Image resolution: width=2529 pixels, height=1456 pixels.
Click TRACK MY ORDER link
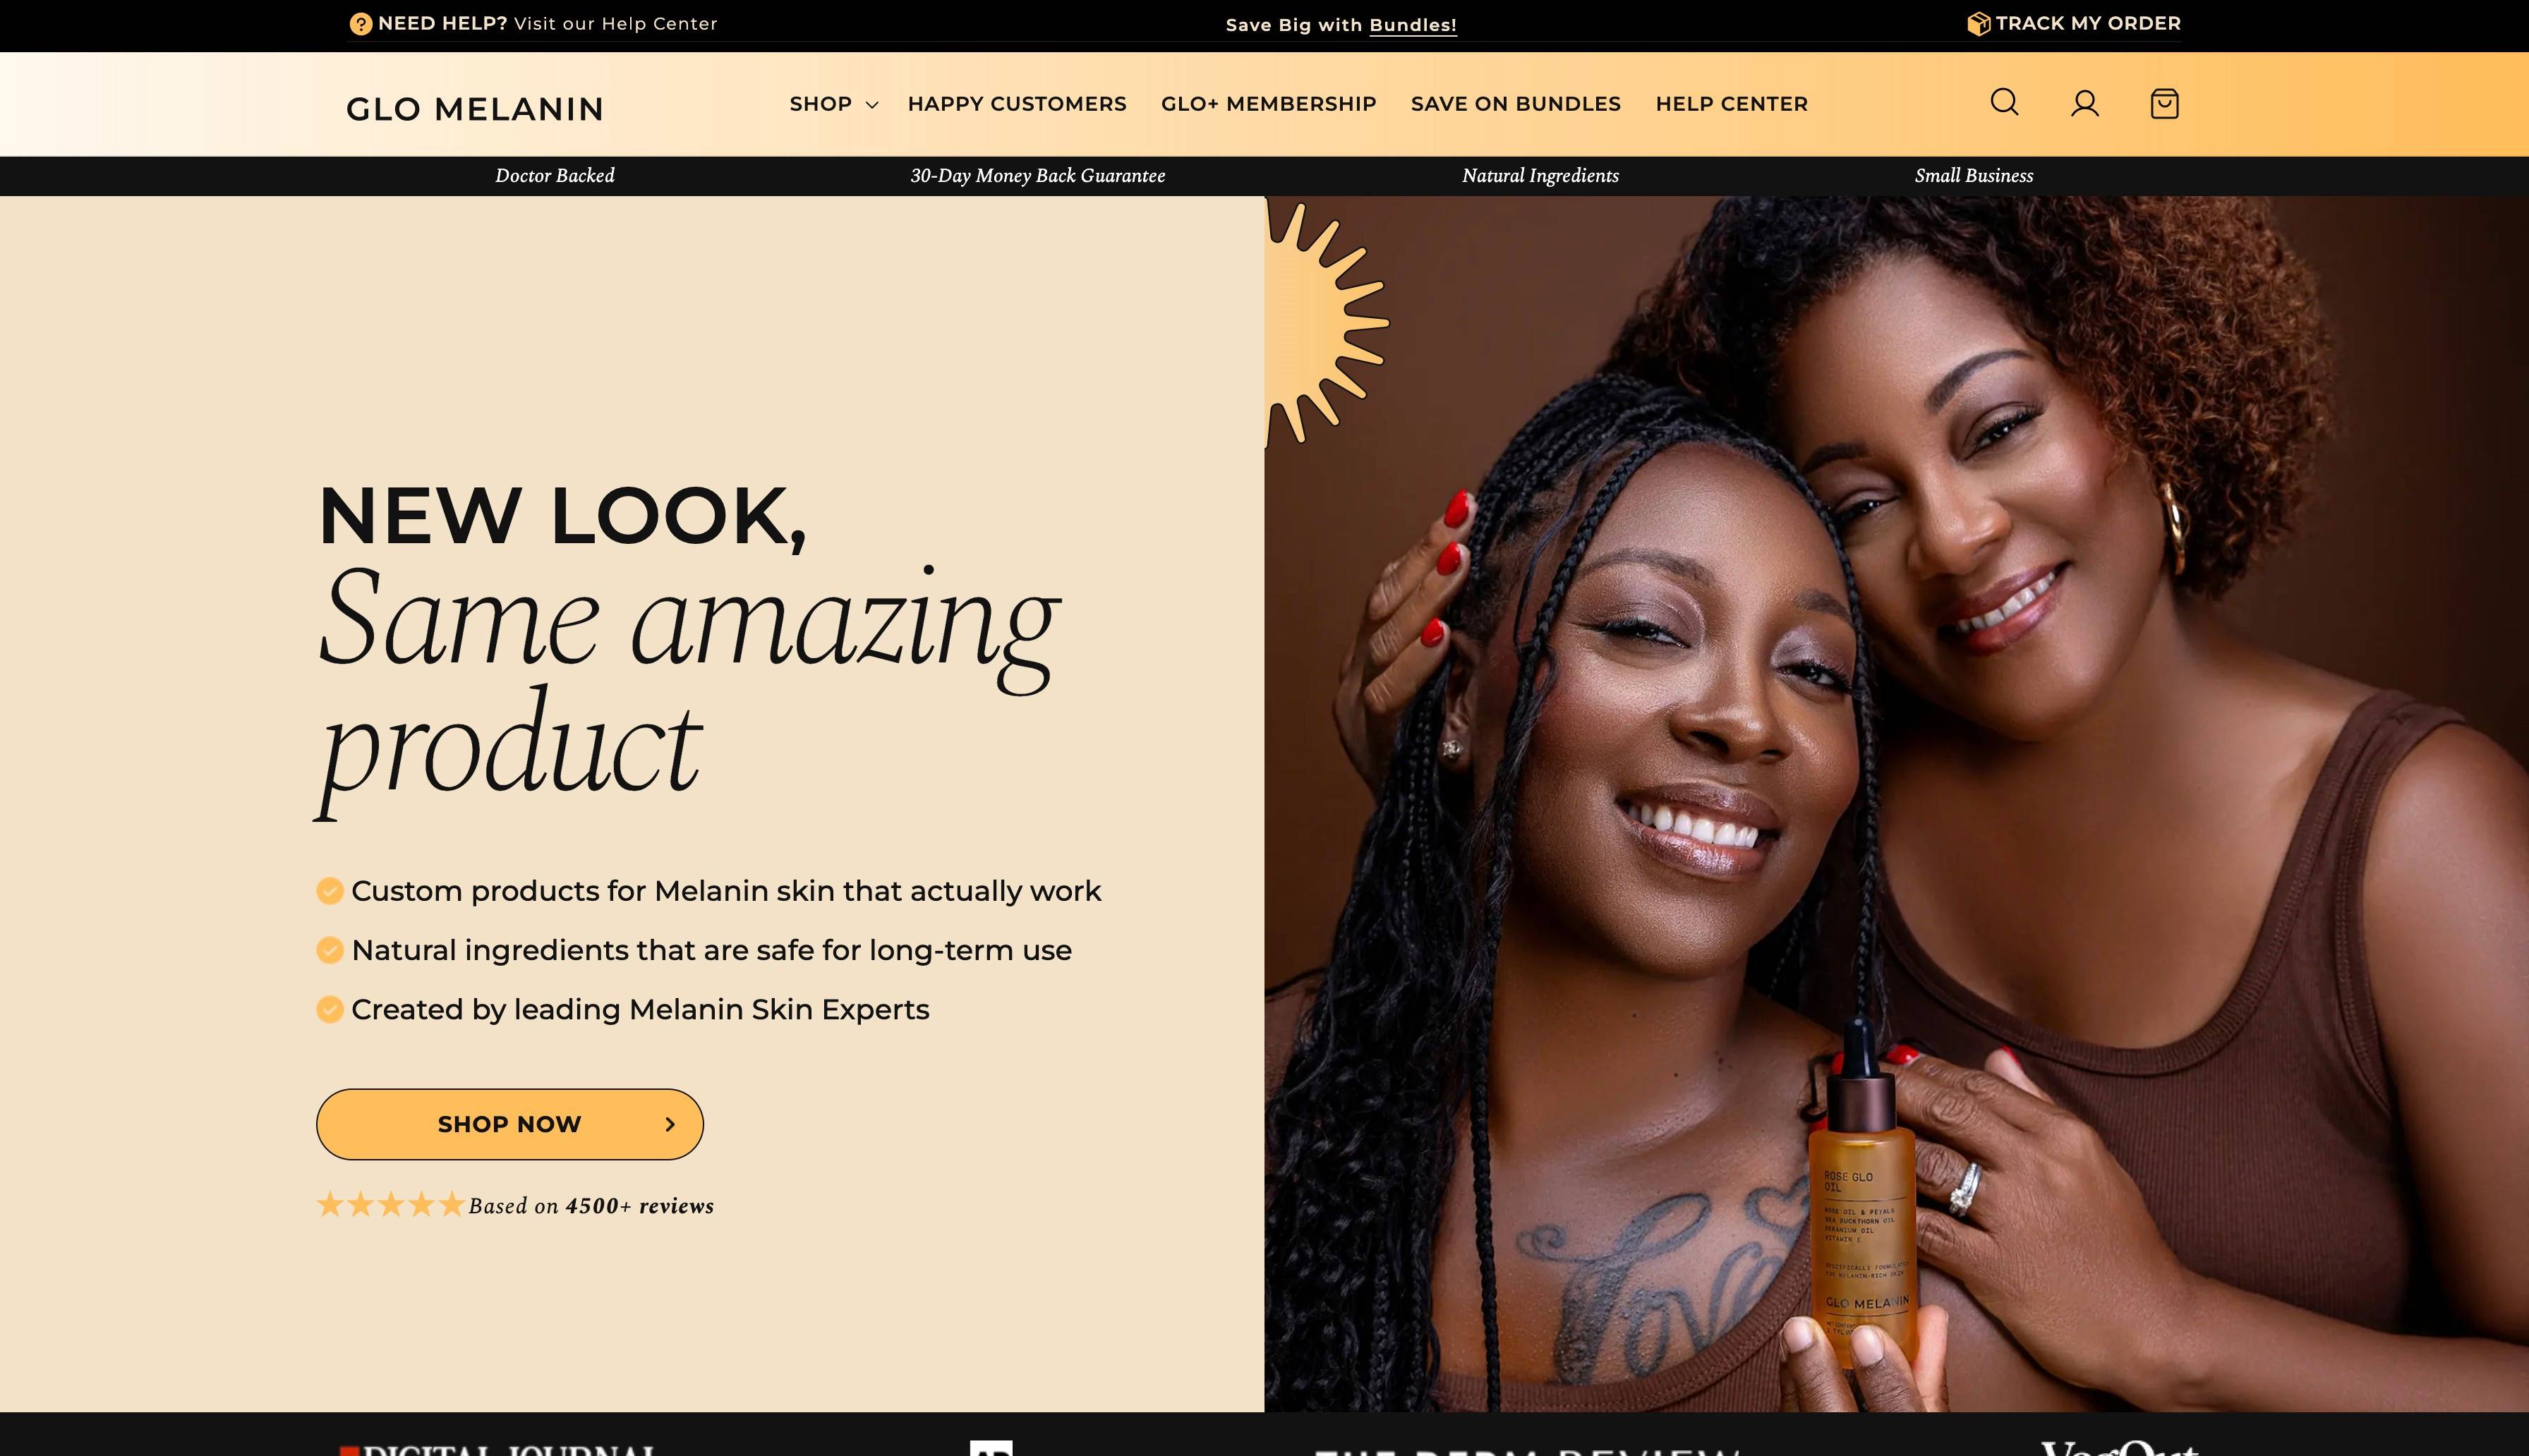tap(2088, 23)
